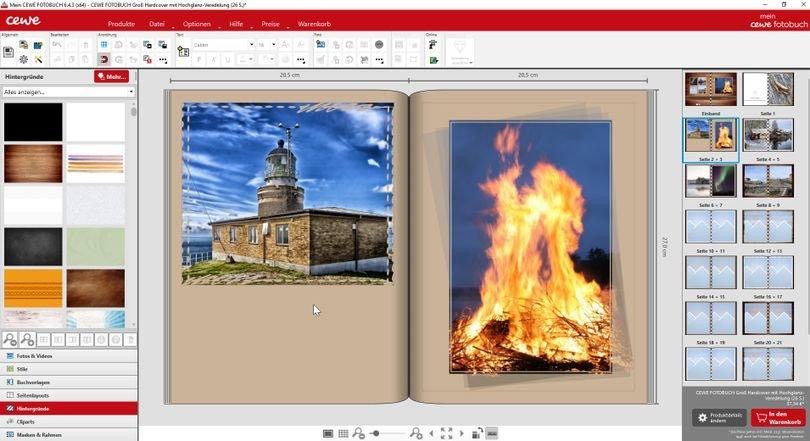Toggle the grid overlay icon in bottom bar

click(x=343, y=434)
